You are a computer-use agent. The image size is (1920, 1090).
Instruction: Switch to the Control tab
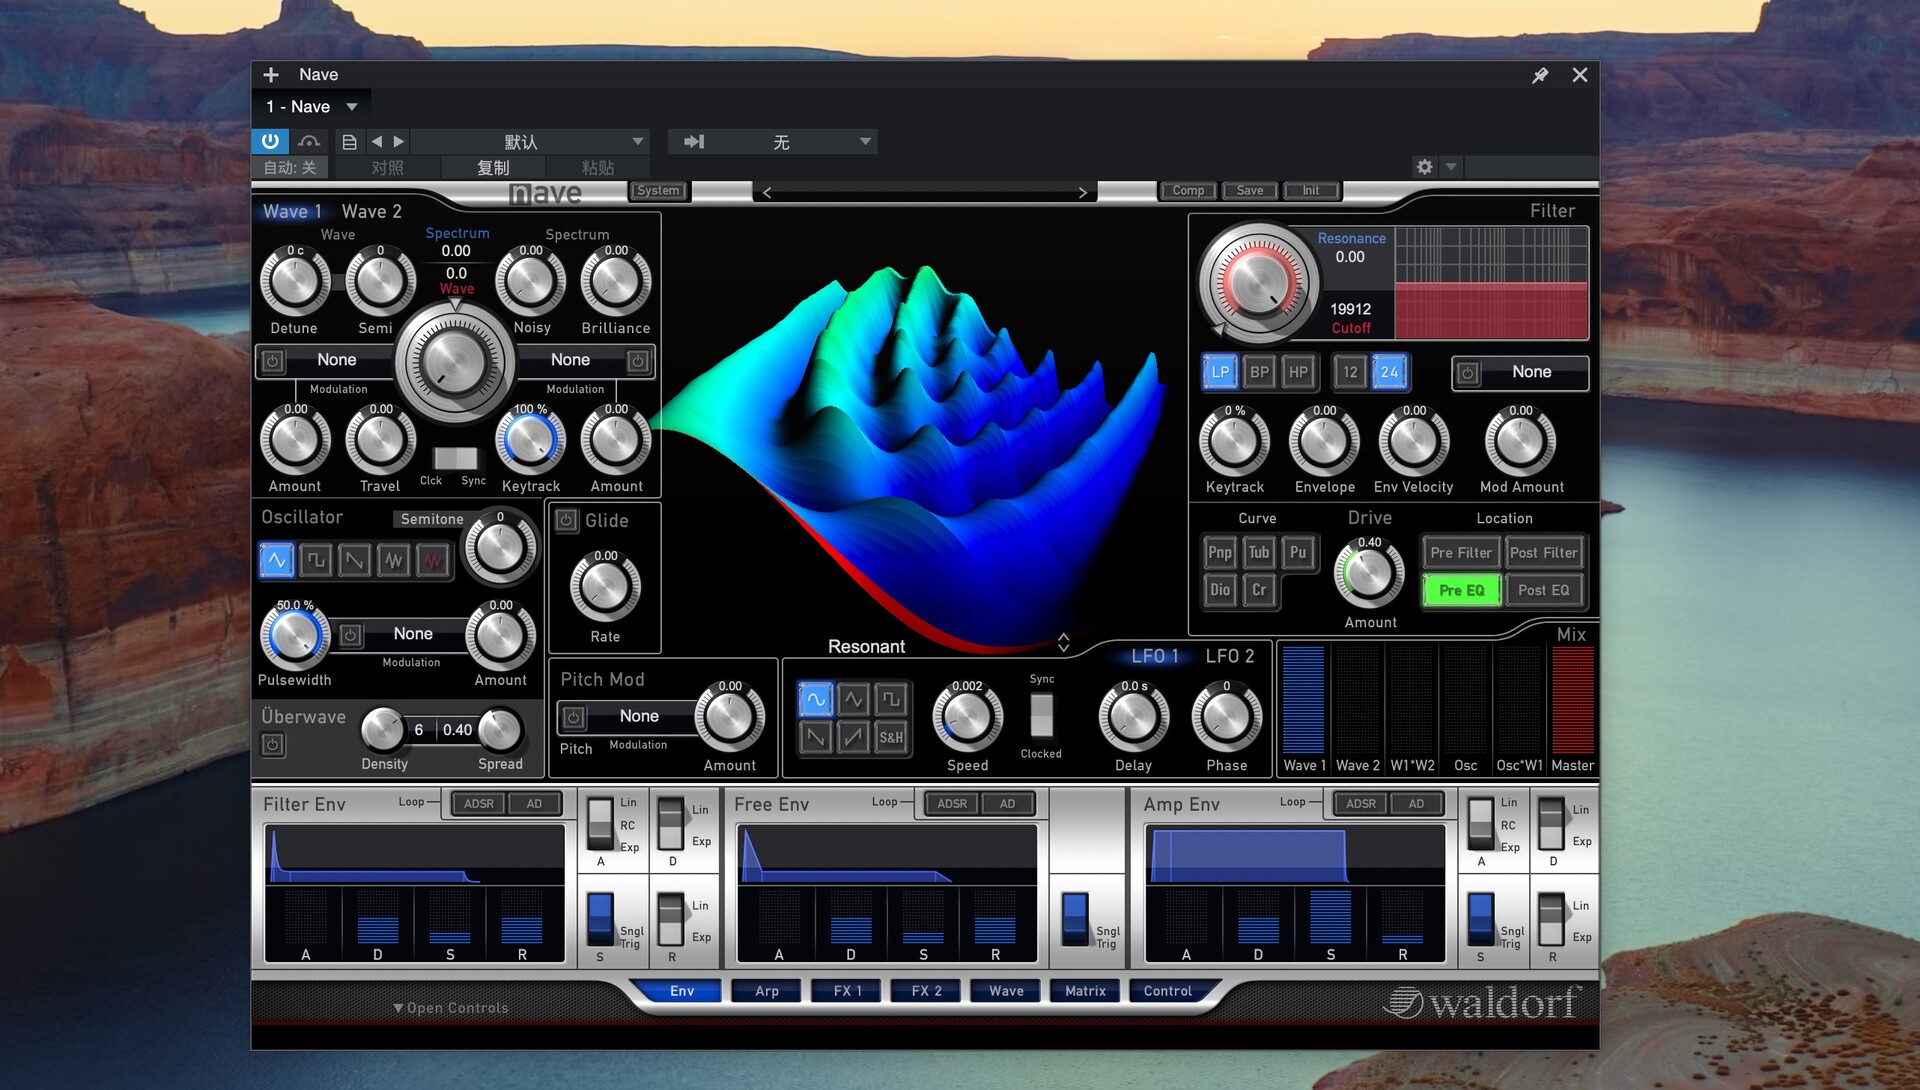(x=1167, y=991)
